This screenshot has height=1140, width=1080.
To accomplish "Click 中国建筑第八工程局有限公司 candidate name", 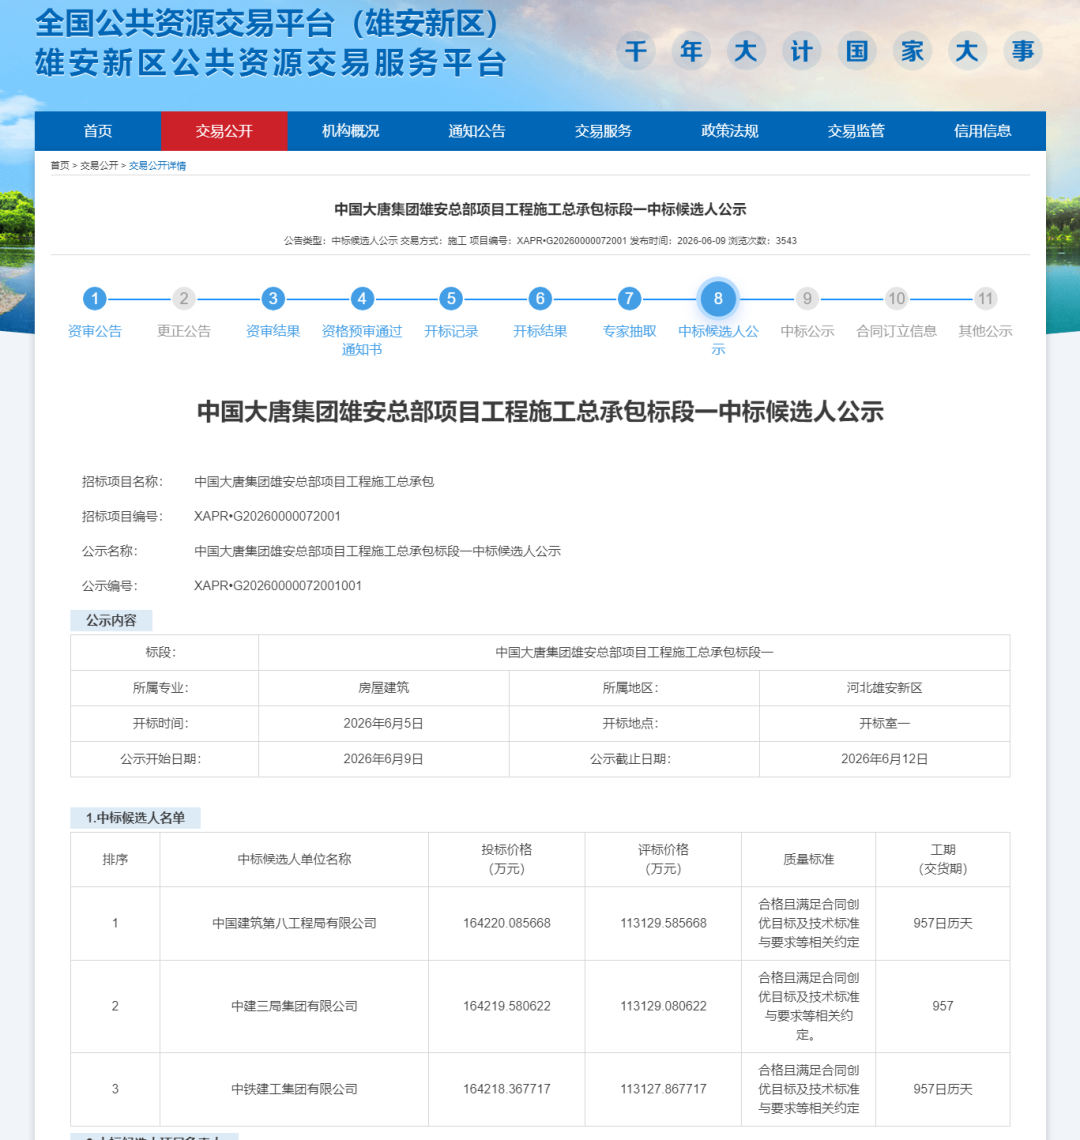I will (295, 923).
